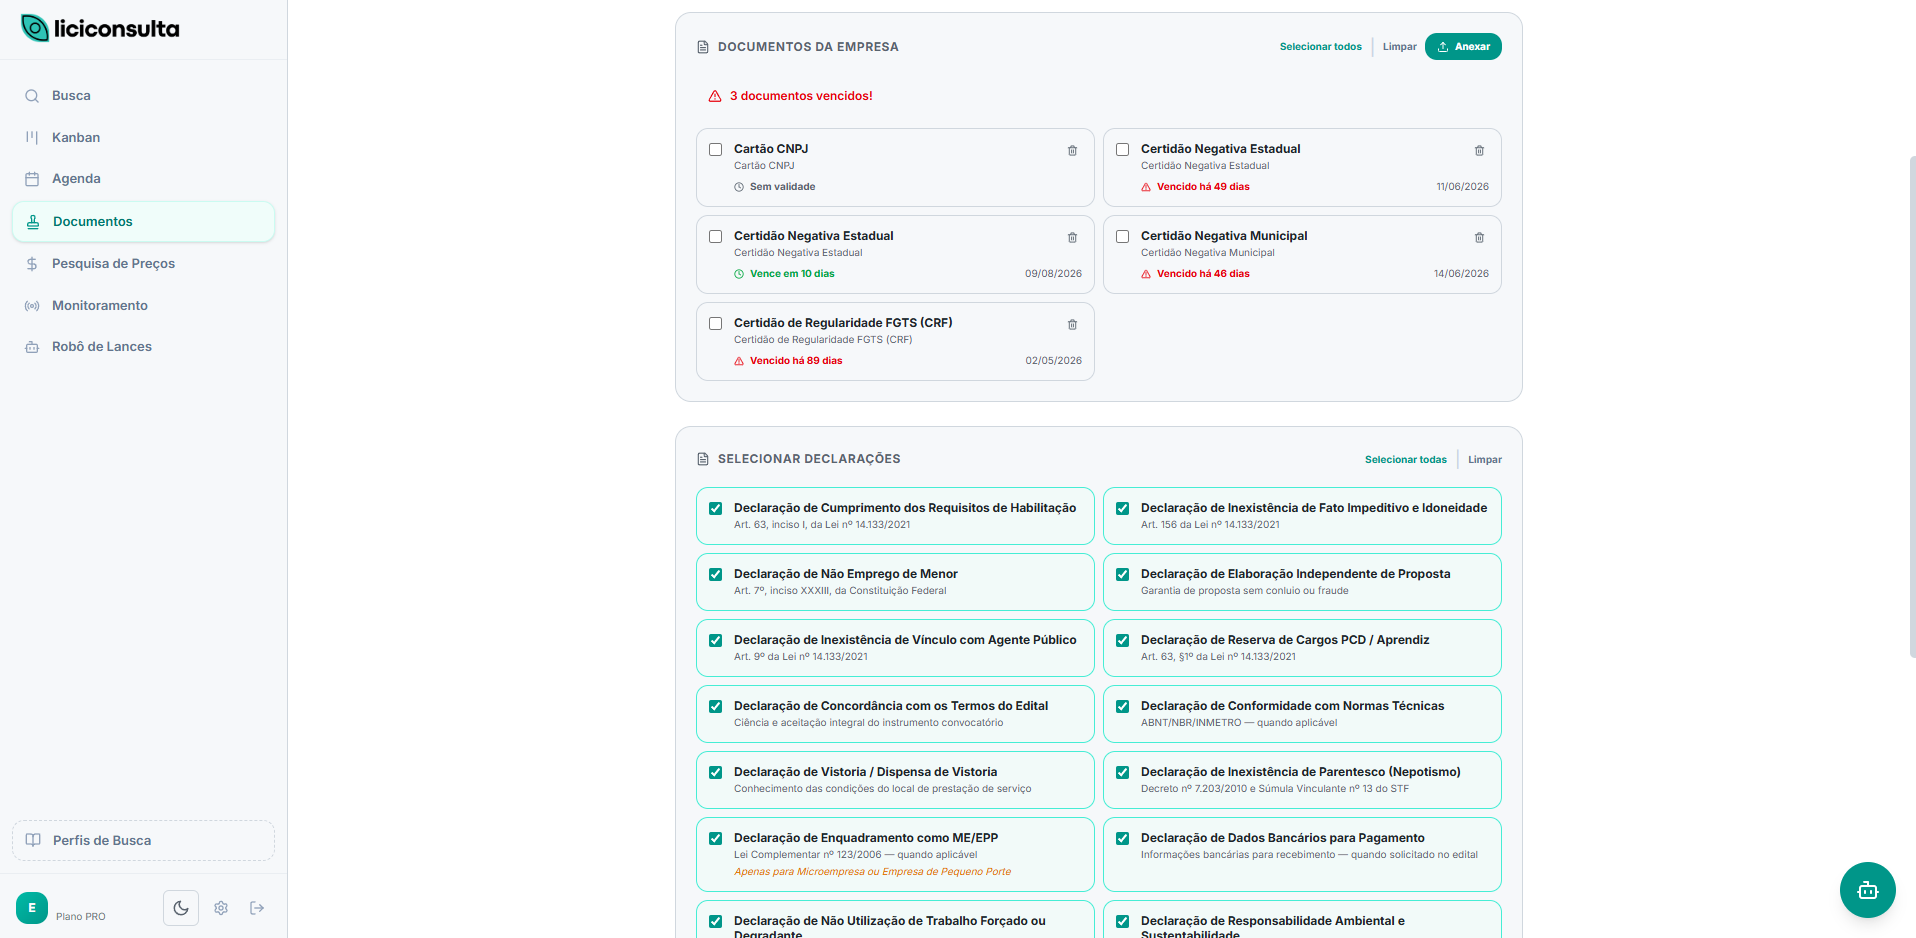Click the liciconsulta logo

[x=100, y=28]
